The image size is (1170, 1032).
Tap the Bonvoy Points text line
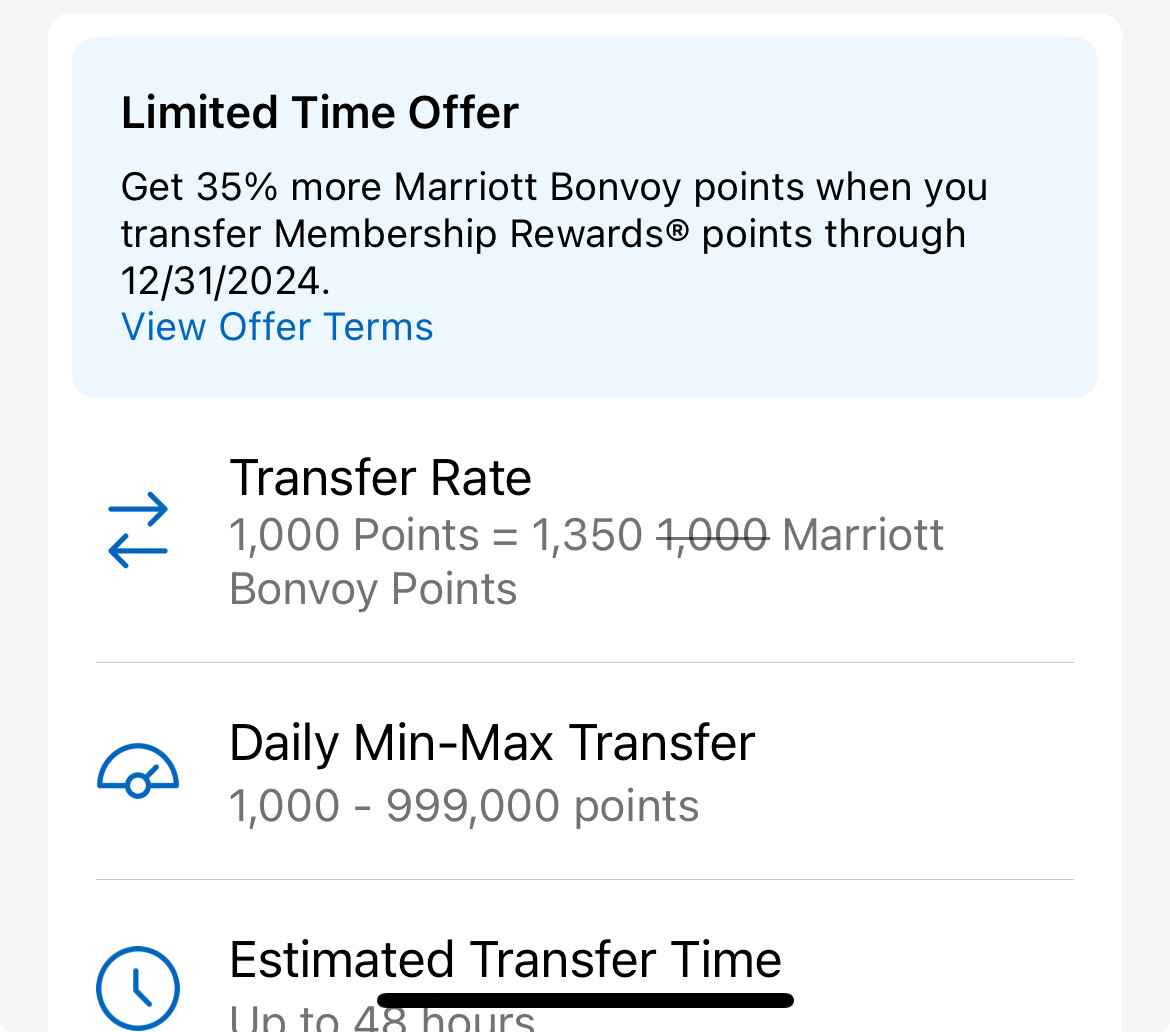pos(373,590)
